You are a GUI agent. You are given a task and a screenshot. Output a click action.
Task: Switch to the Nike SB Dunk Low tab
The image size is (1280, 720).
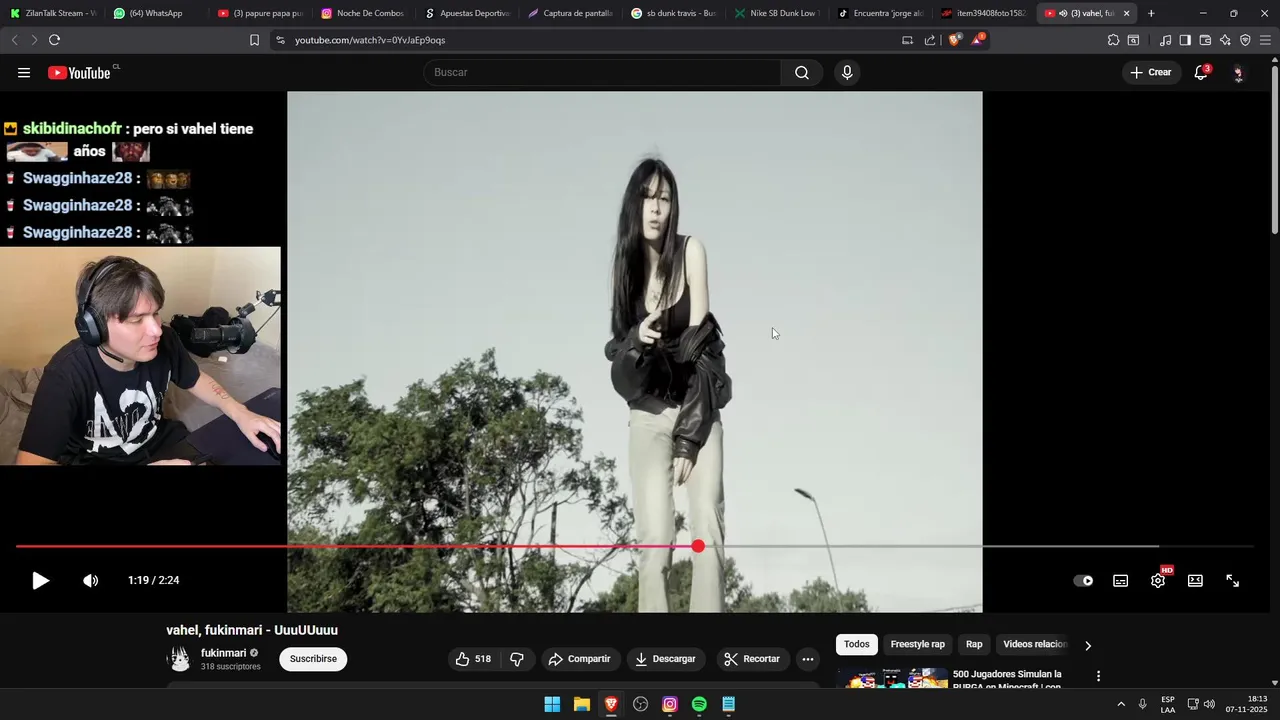click(x=776, y=13)
